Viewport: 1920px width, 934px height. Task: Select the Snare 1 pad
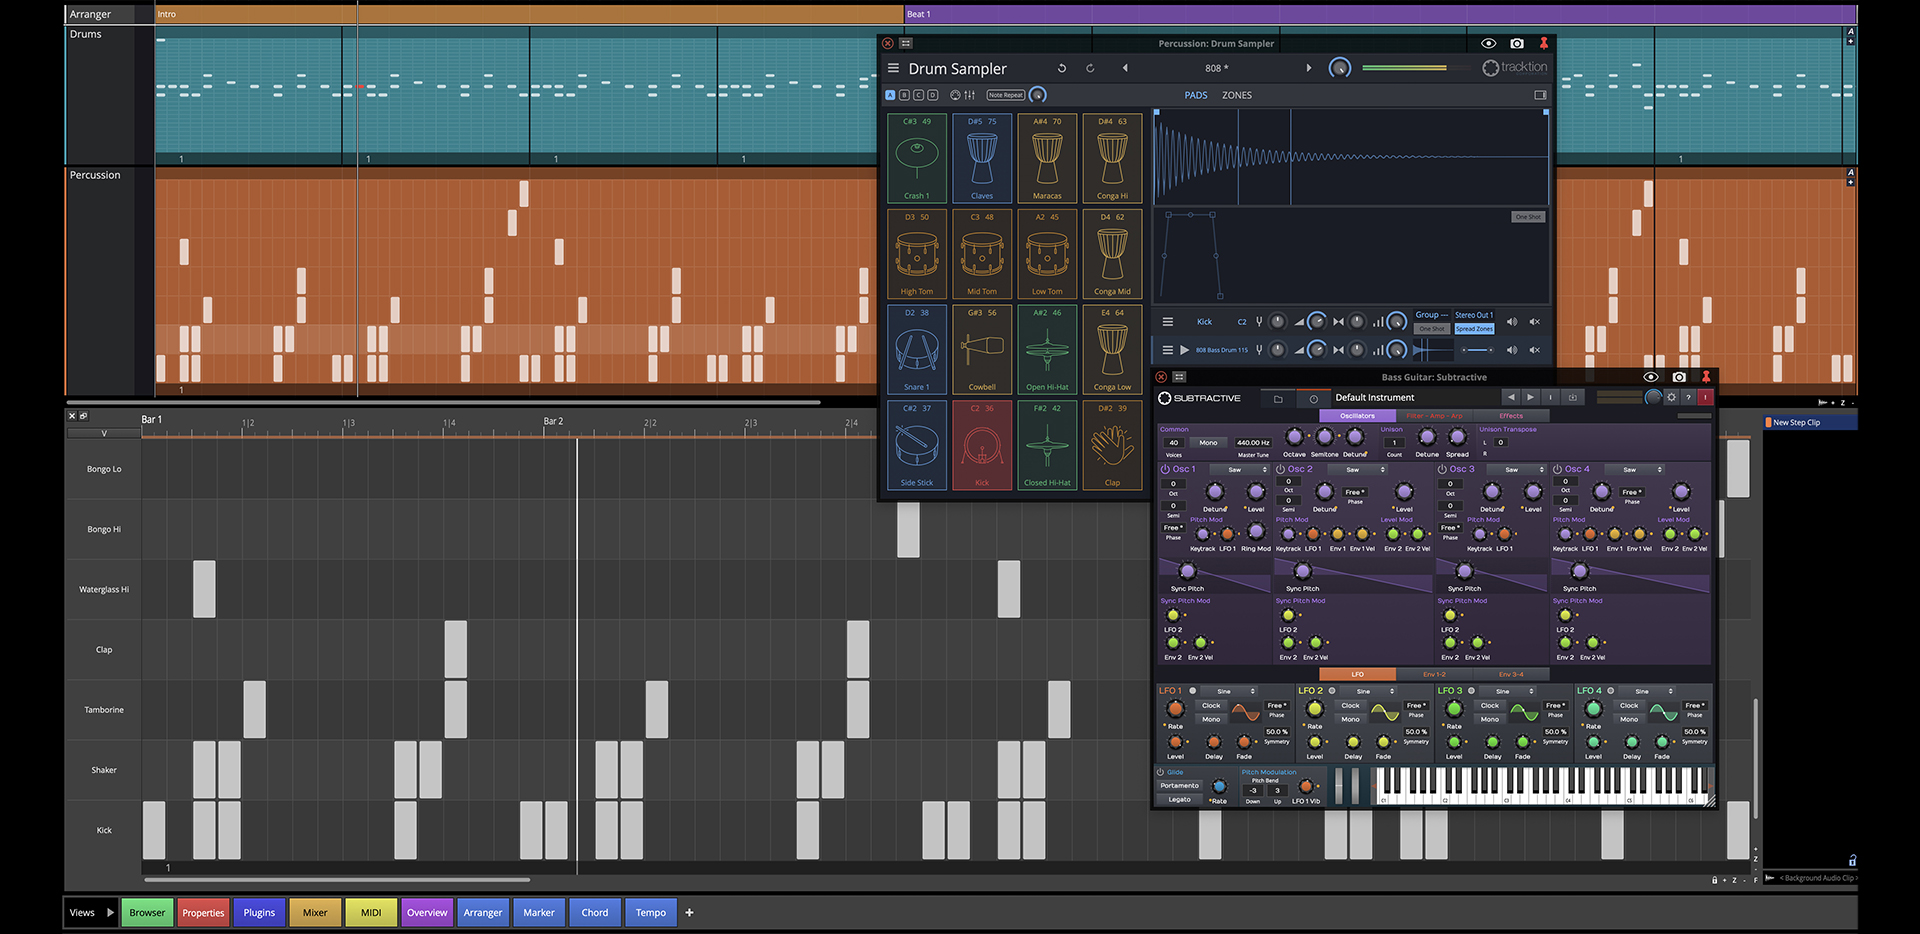pos(916,348)
